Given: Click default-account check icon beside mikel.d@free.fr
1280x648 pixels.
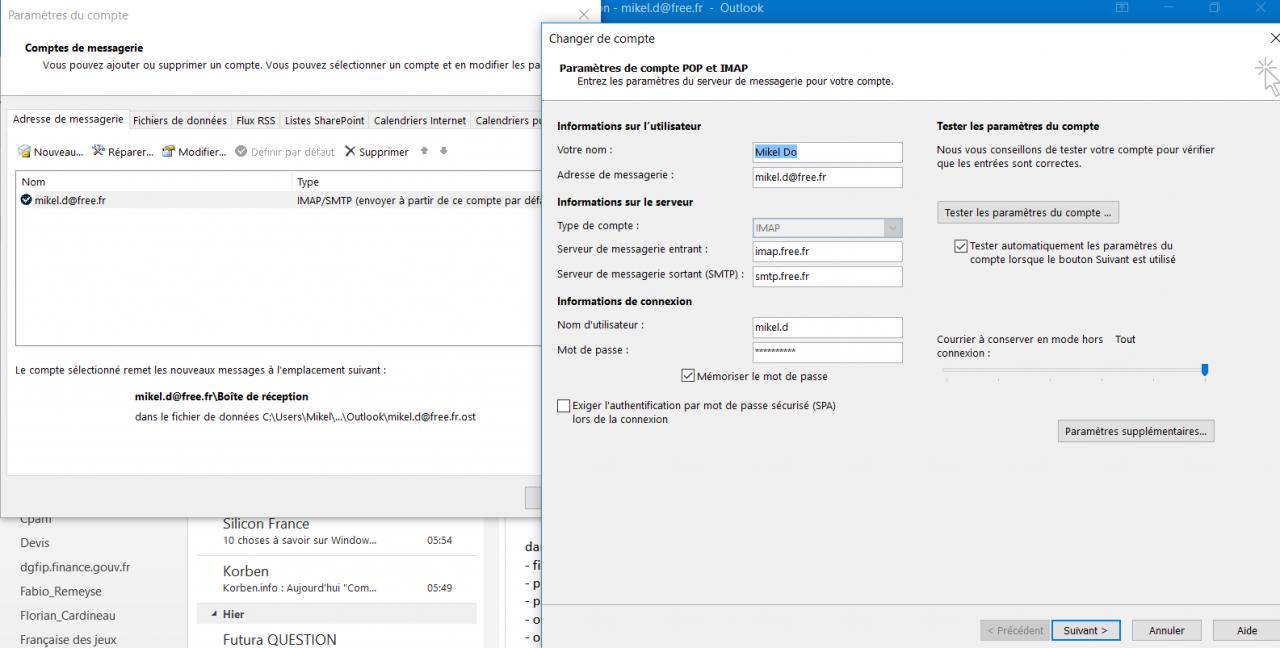Looking at the screenshot, I should (x=26, y=200).
